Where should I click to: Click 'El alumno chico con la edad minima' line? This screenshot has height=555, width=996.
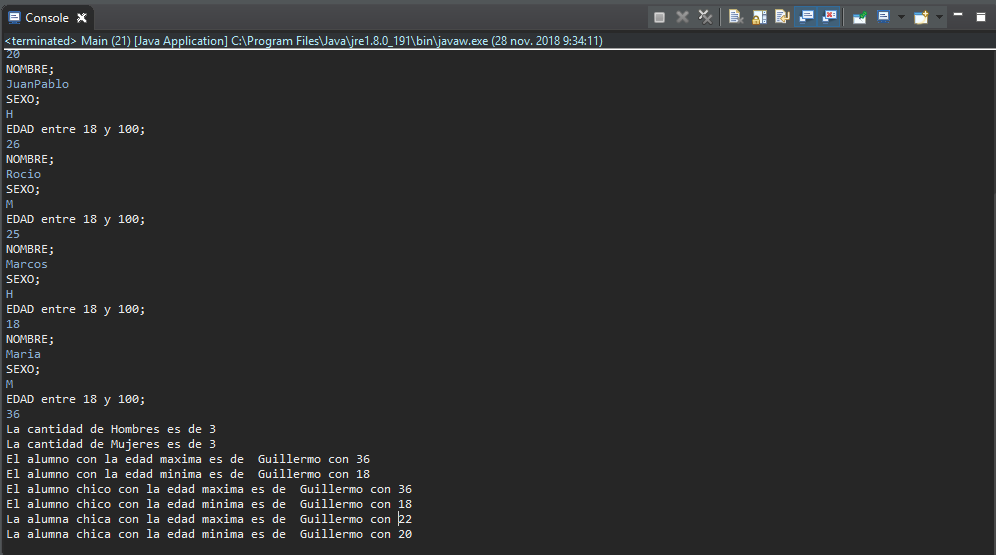click(x=209, y=504)
